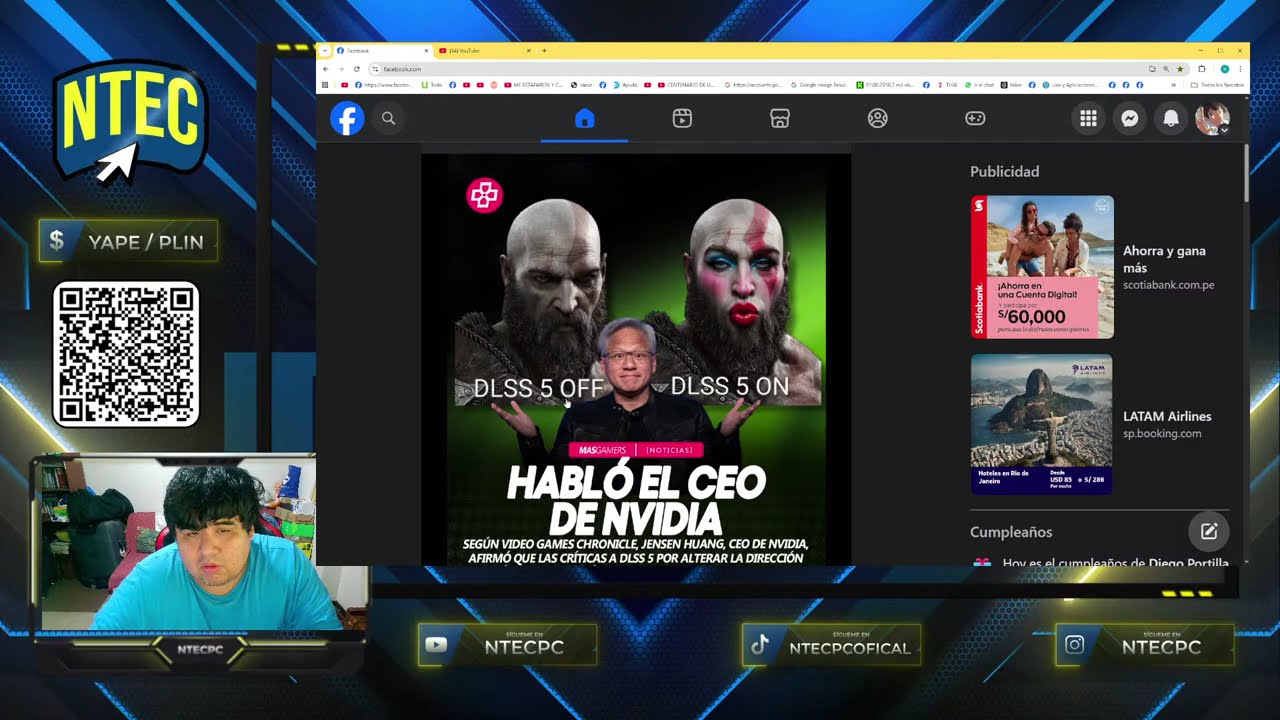Open the Facebook Marketplace tab
1280x720 pixels.
[780, 119]
